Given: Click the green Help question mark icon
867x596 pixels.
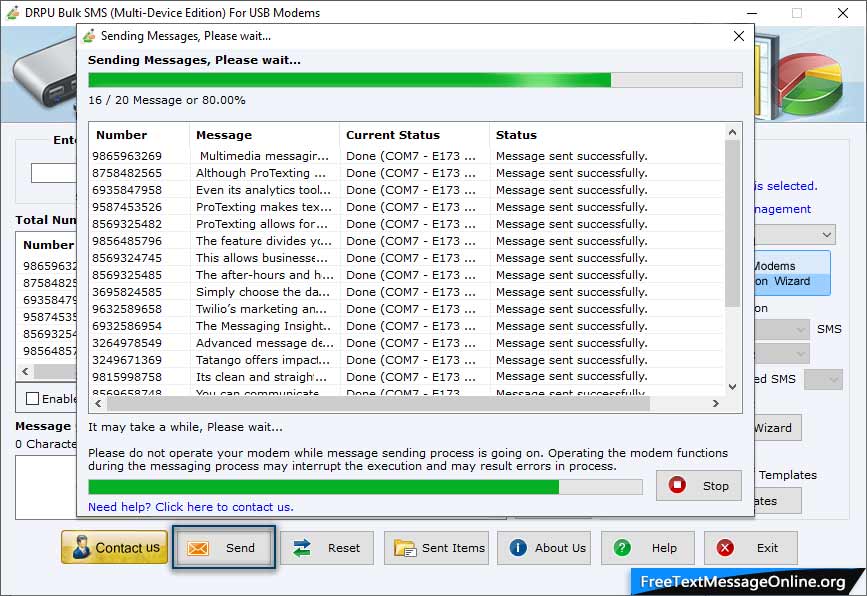Looking at the screenshot, I should point(622,548).
